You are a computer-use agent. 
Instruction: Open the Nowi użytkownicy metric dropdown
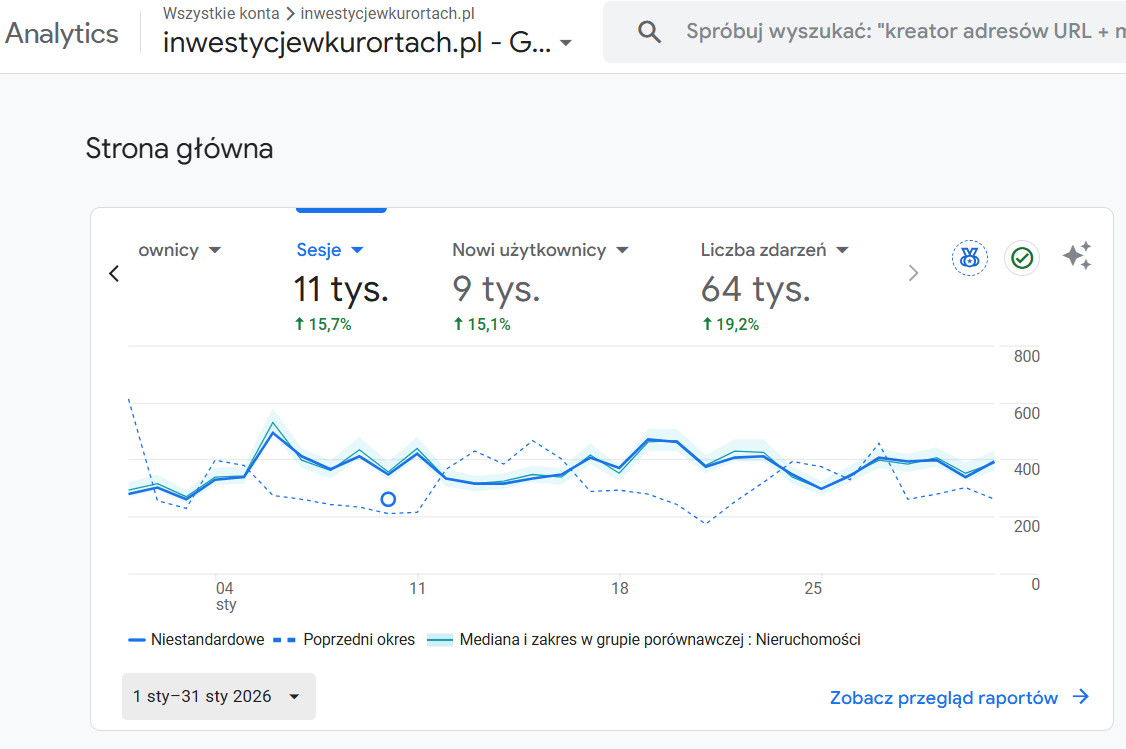pos(622,250)
